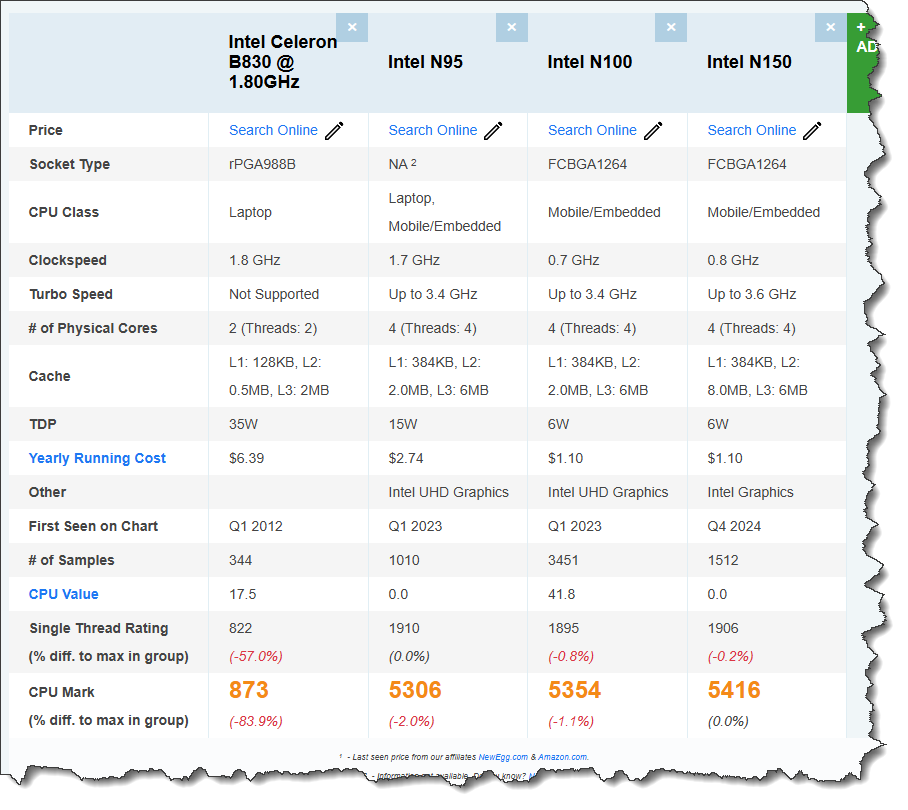Click the Laptop CPU class cell
908x810 pixels.
pyautogui.click(x=250, y=212)
